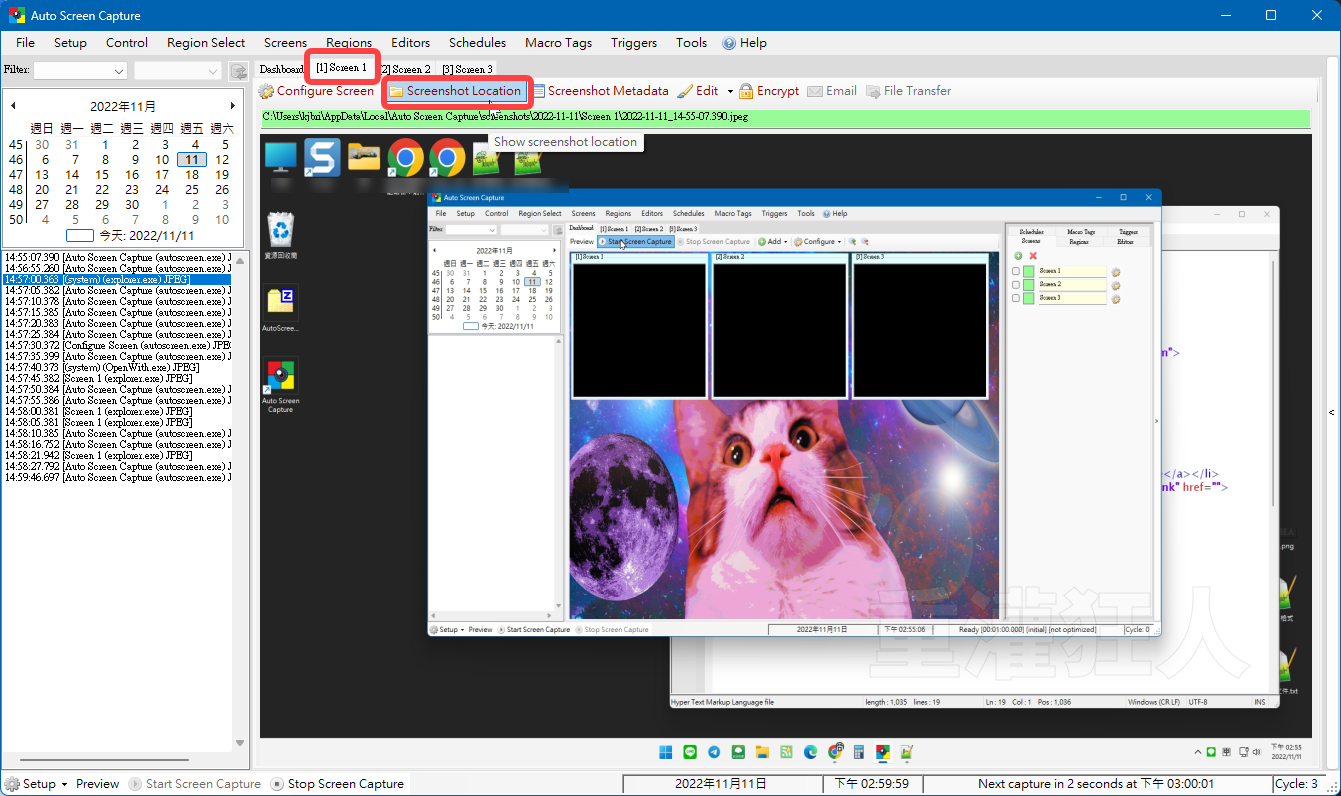Open the Macro Tags menu
The height and width of the screenshot is (796, 1341).
pos(558,43)
